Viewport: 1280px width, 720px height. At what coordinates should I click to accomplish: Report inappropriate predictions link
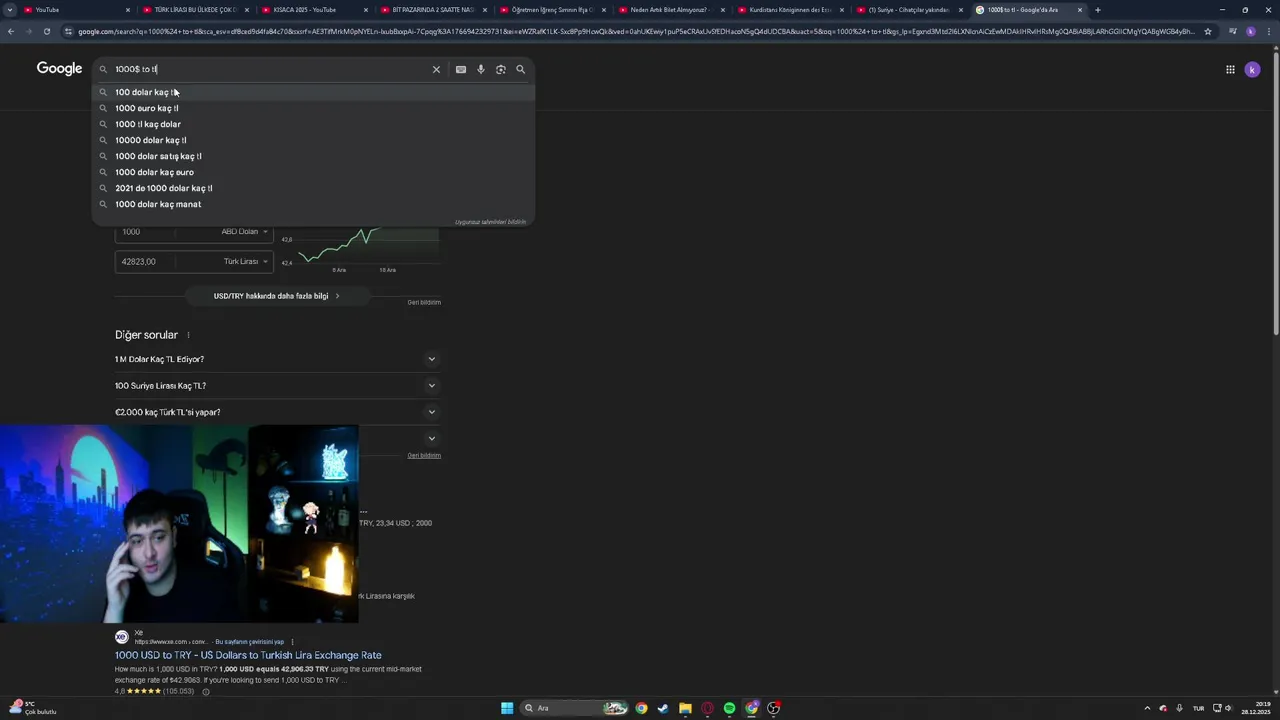coord(490,222)
